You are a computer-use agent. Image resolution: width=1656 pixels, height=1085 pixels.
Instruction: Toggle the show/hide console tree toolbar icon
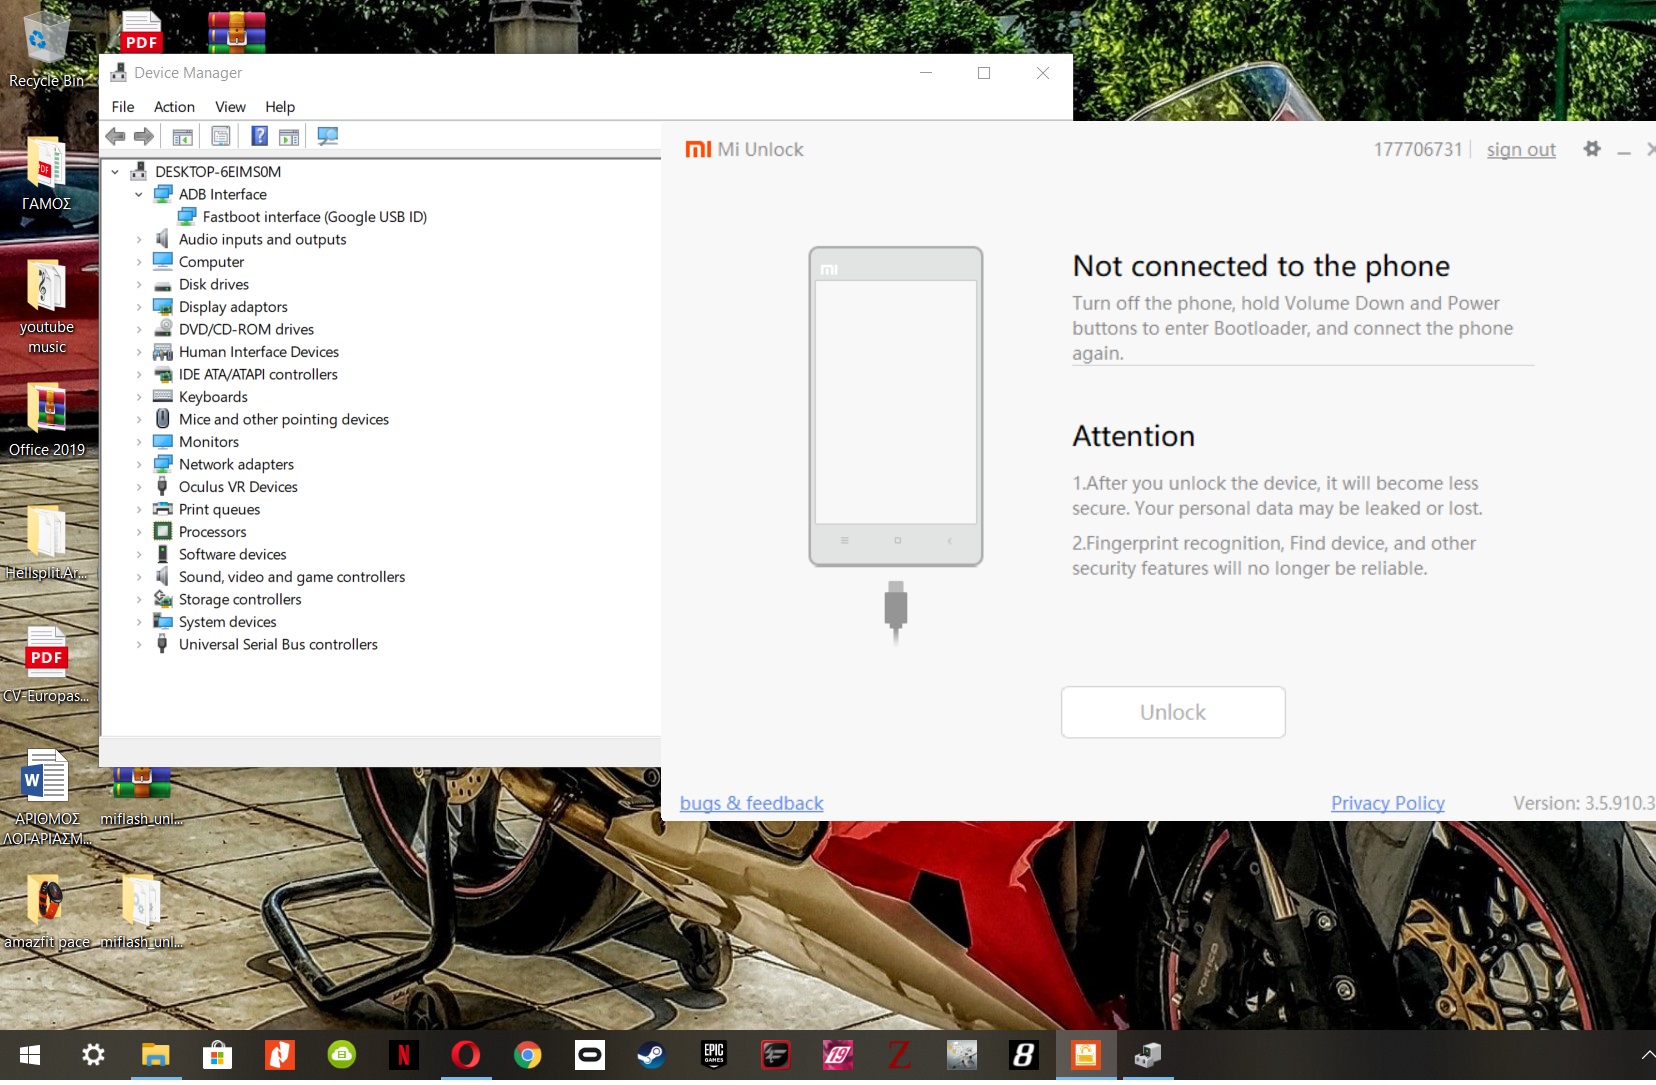[x=182, y=136]
